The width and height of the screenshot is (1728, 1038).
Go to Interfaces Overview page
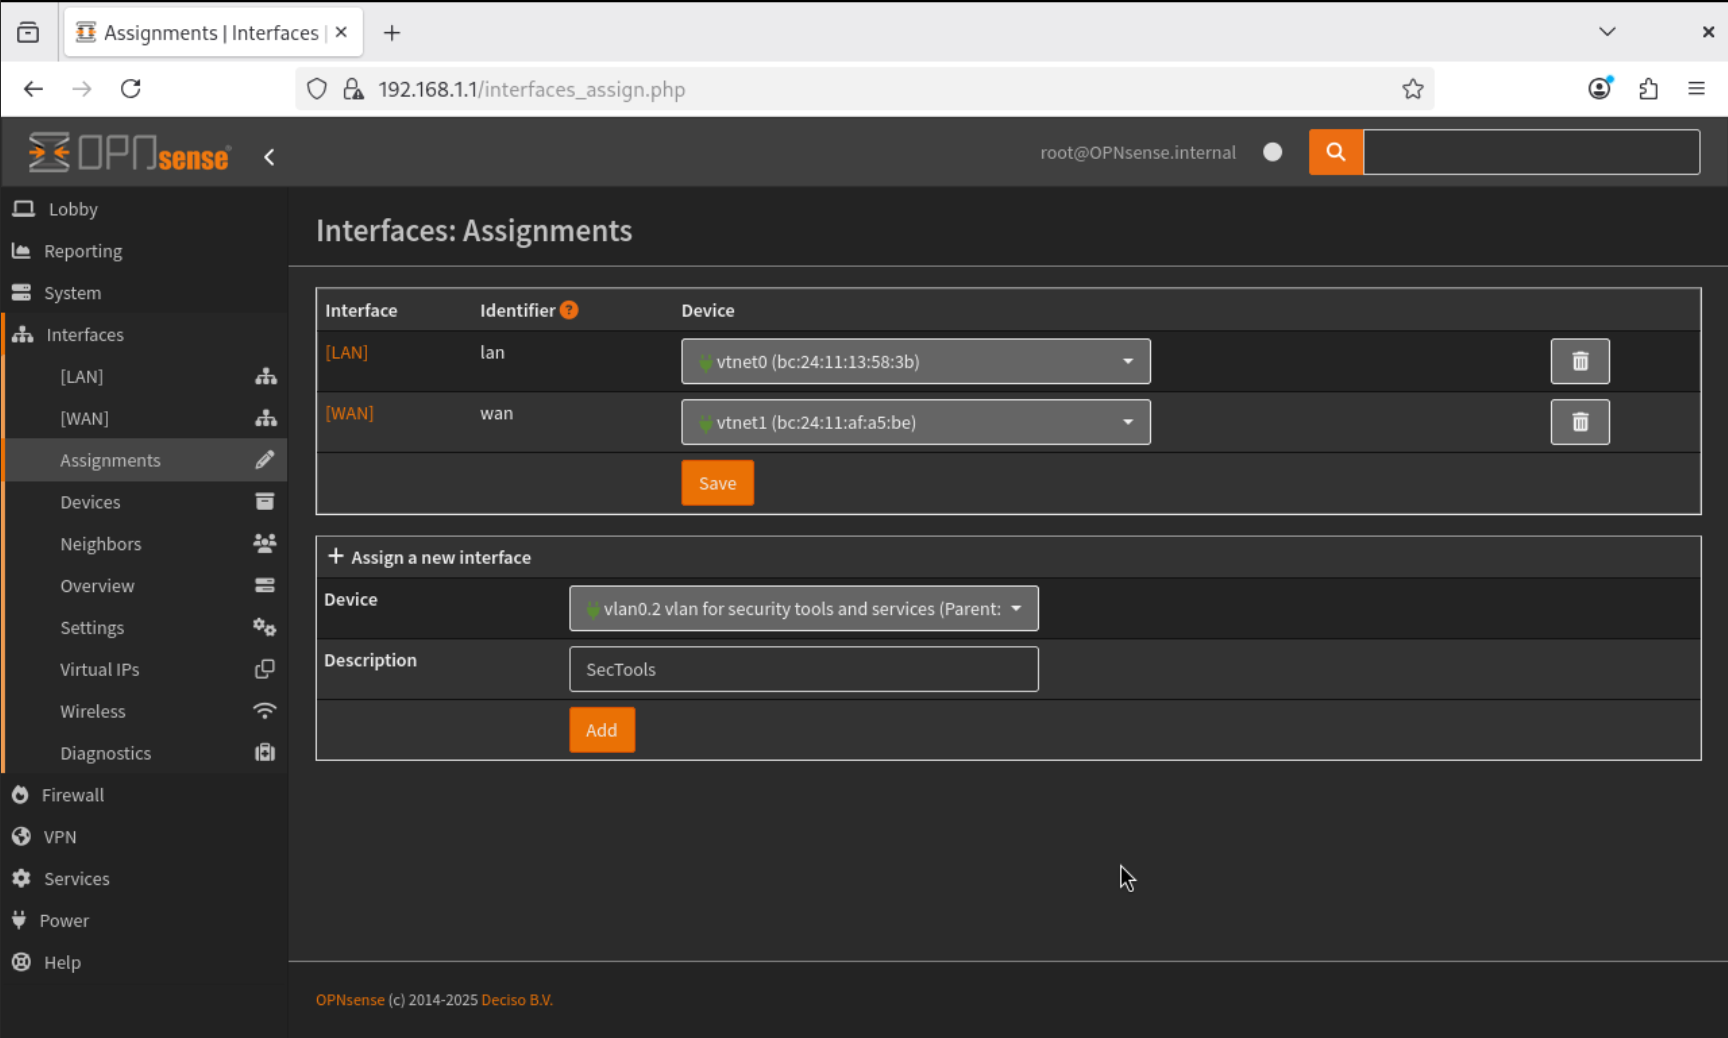(97, 586)
